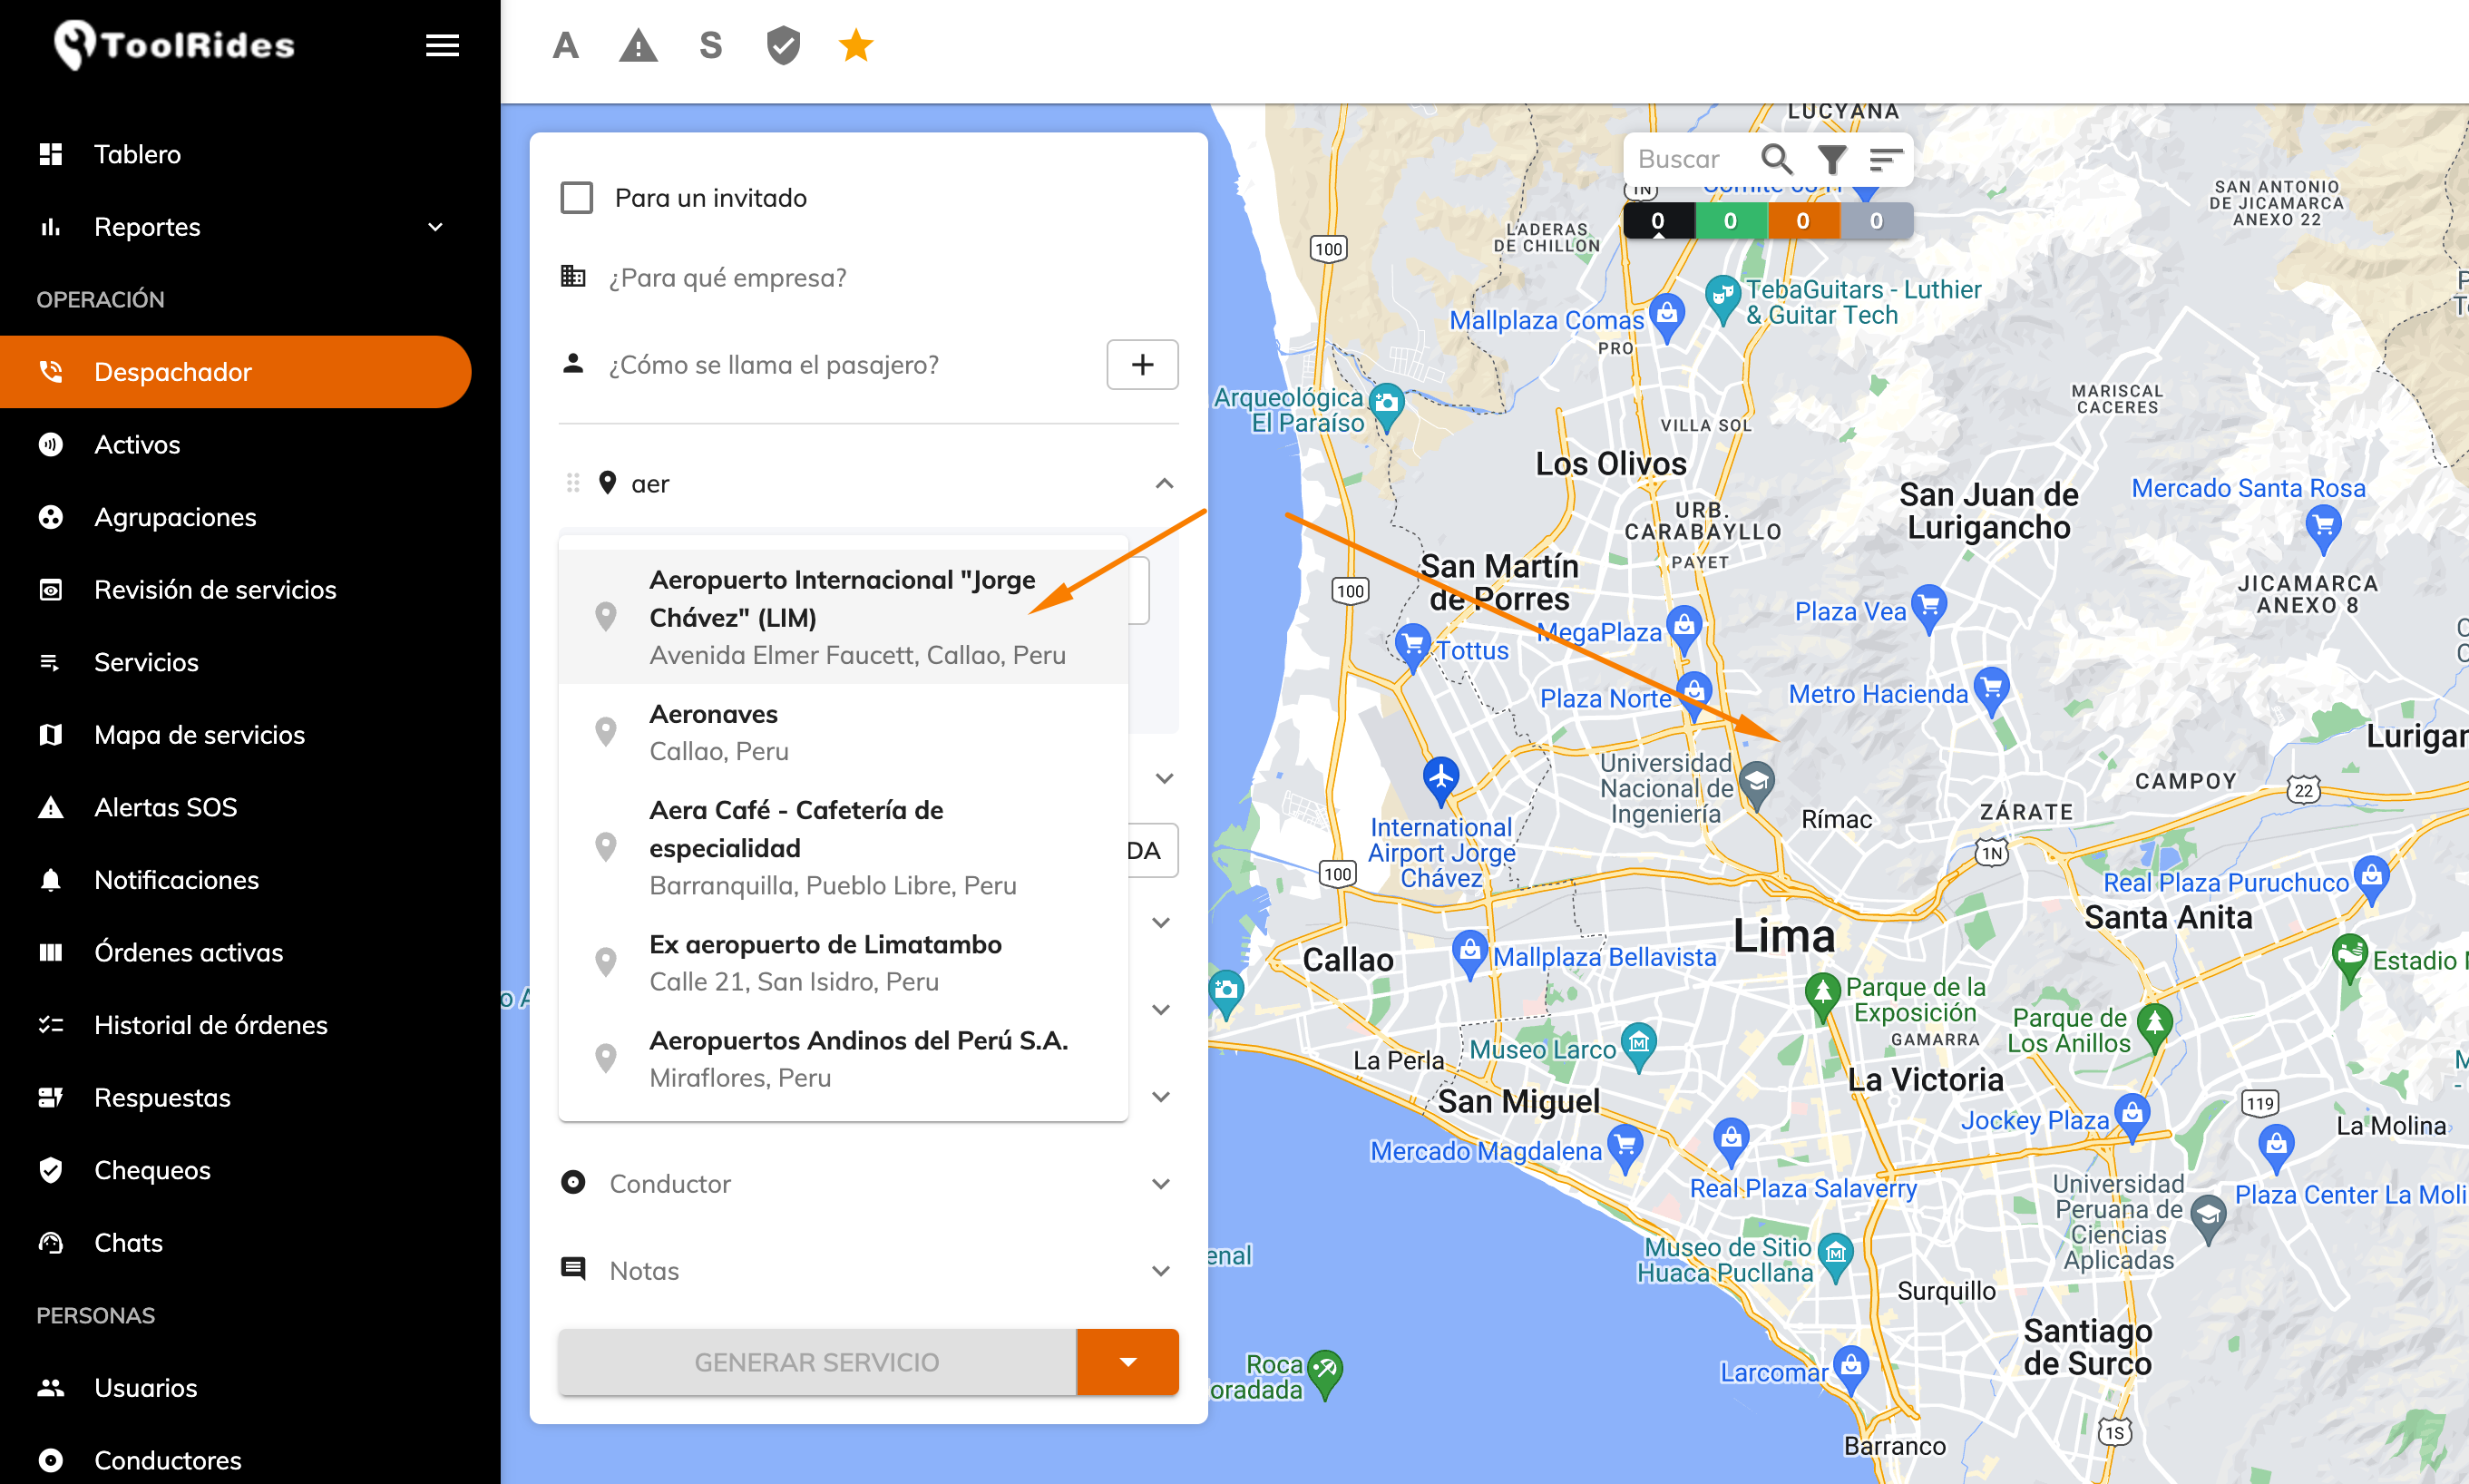Check the 'Para un invitado' checkbox
The height and width of the screenshot is (1484, 2469).
point(577,197)
